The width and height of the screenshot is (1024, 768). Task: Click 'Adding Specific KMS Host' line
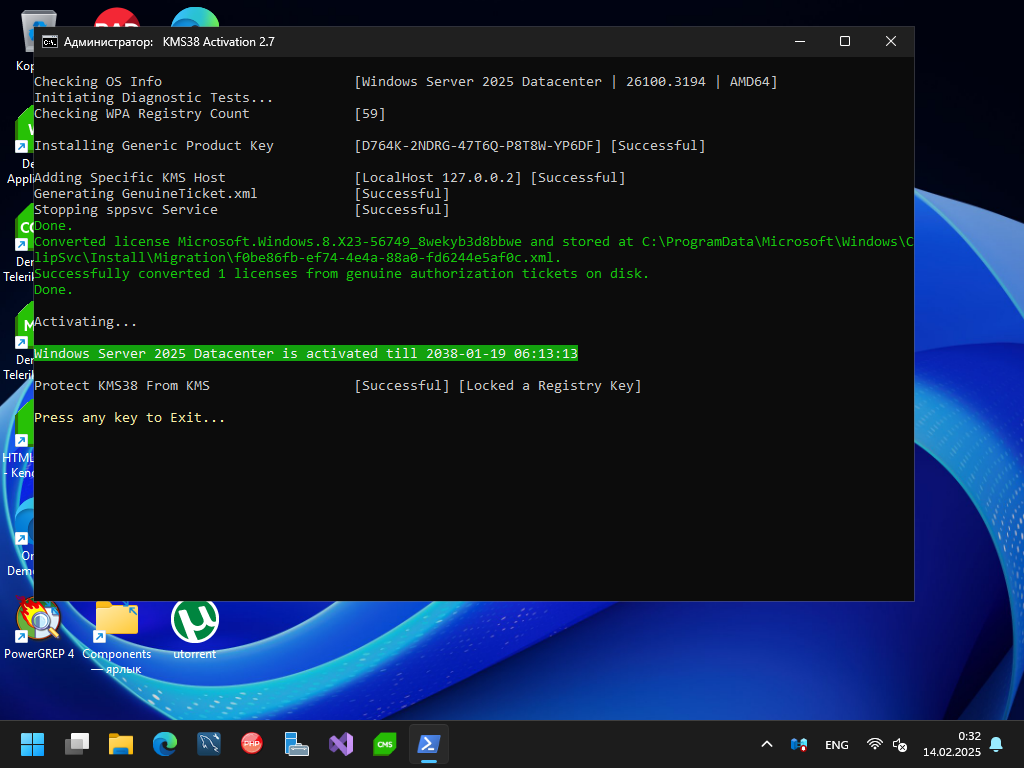(129, 178)
